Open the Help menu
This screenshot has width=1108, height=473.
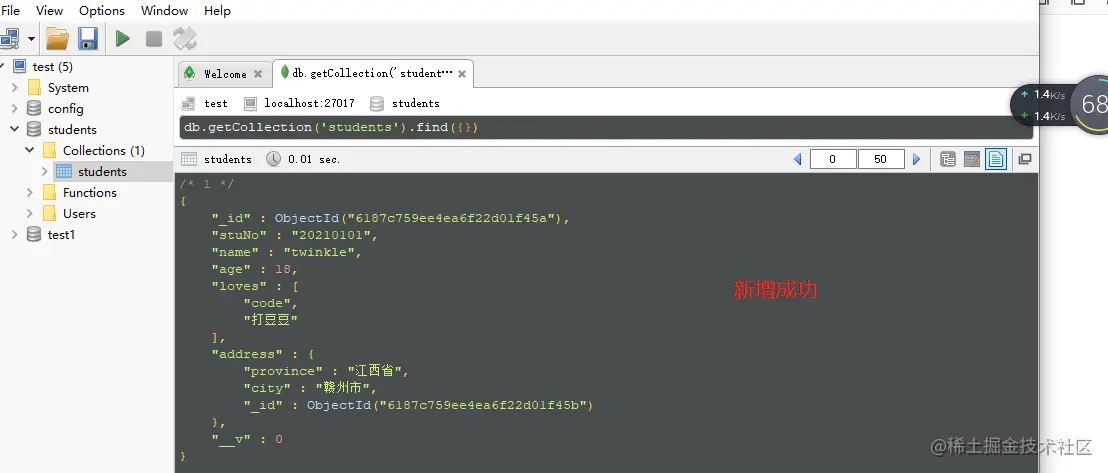(x=217, y=11)
